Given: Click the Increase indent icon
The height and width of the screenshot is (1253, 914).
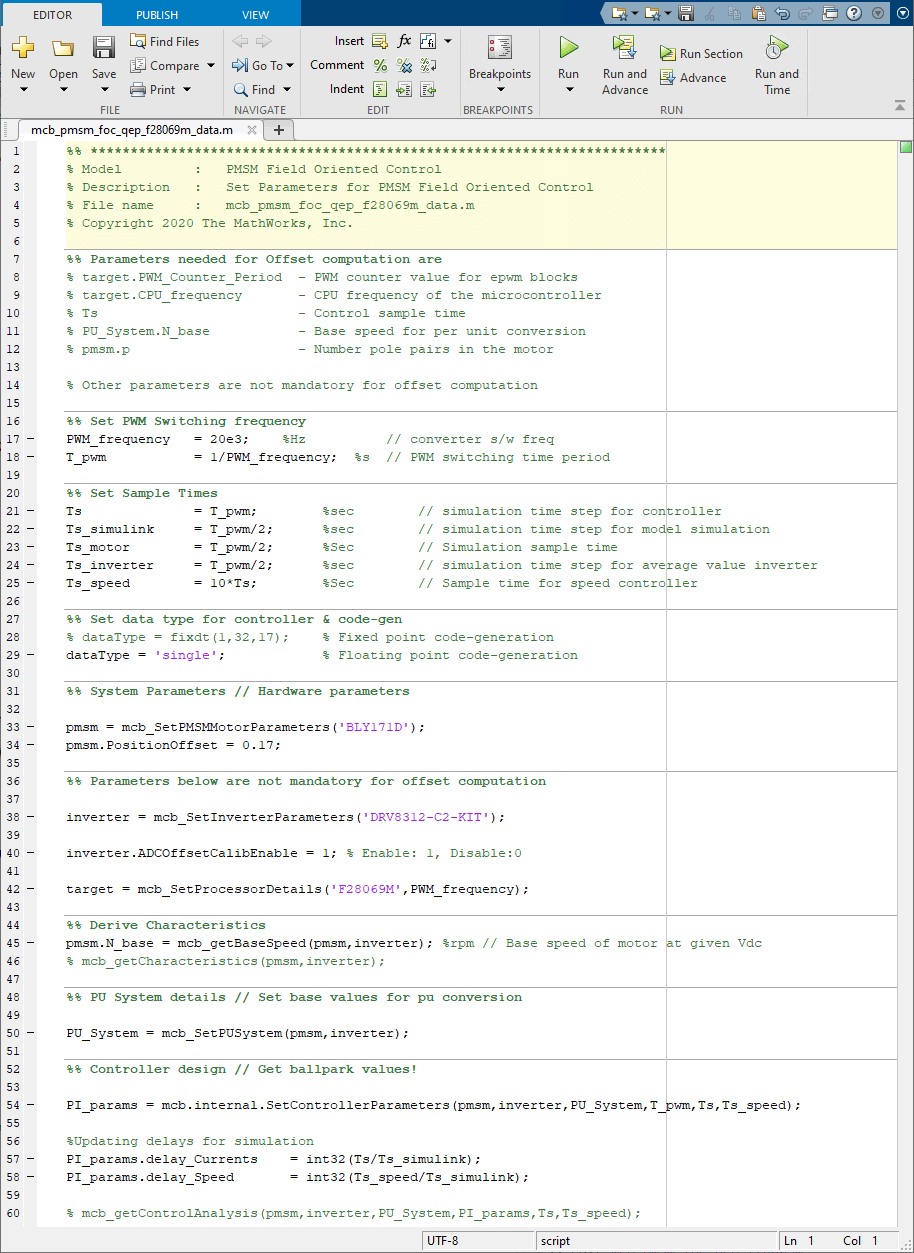Looking at the screenshot, I should [404, 90].
